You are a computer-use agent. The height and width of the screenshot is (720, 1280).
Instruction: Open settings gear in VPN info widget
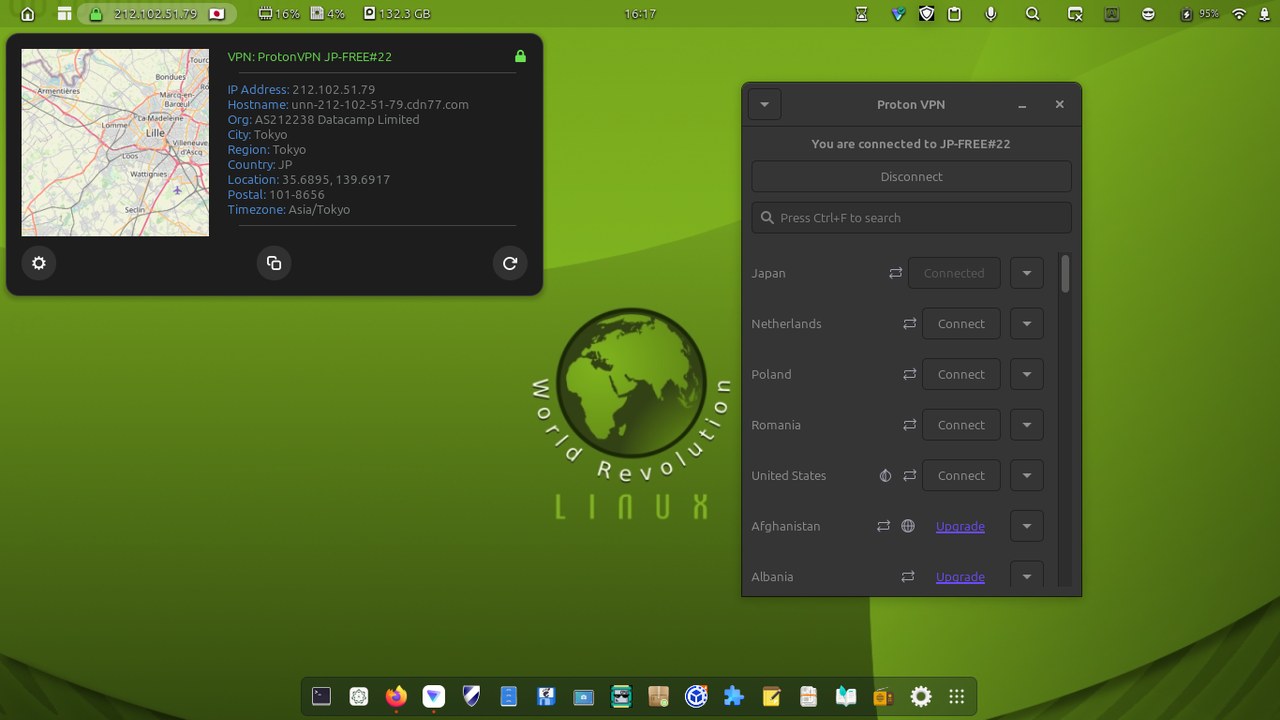click(x=39, y=263)
